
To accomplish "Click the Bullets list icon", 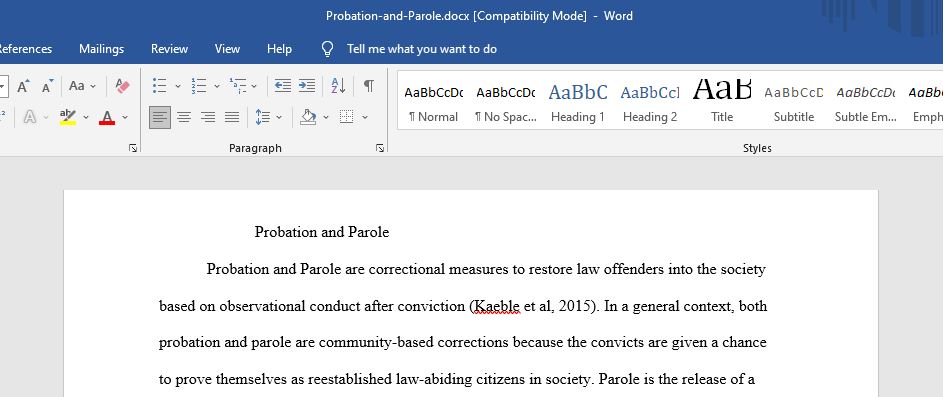I will point(159,86).
